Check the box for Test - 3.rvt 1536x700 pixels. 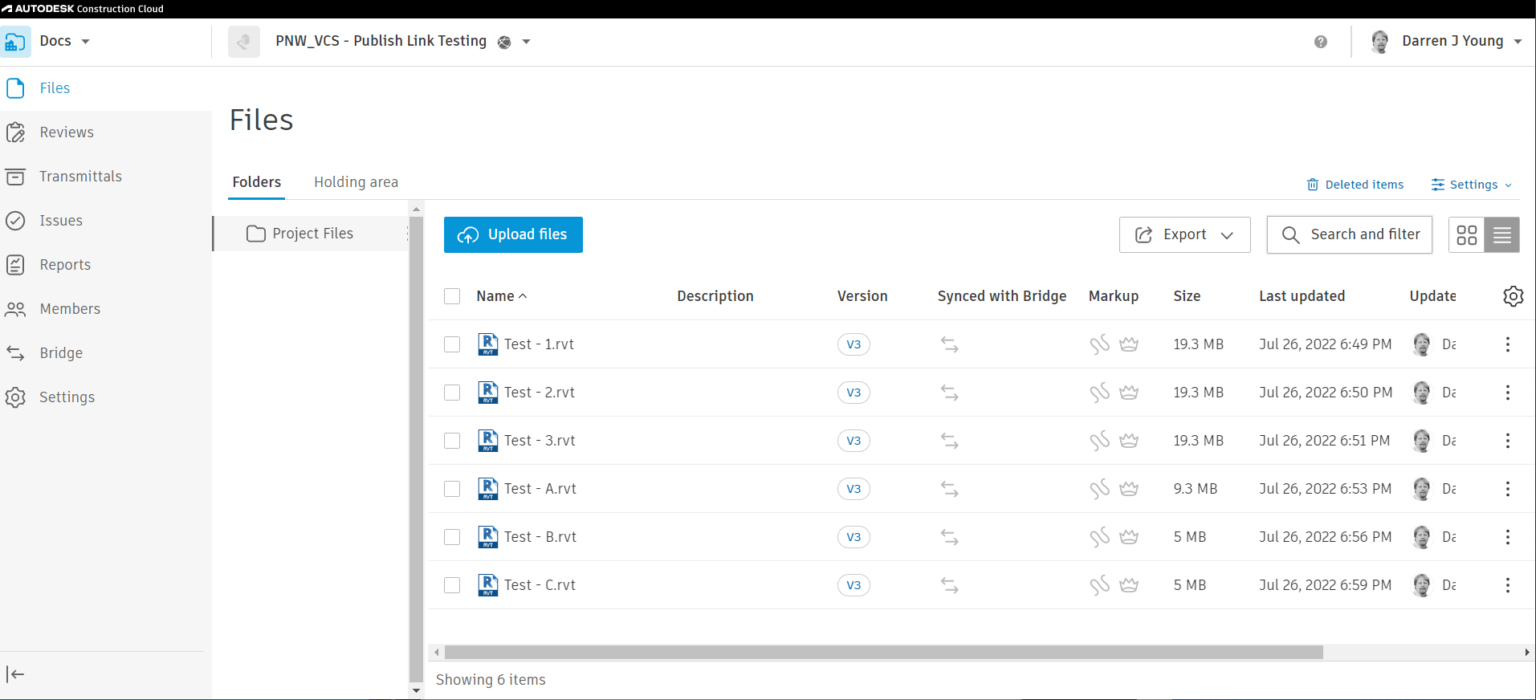tap(452, 441)
